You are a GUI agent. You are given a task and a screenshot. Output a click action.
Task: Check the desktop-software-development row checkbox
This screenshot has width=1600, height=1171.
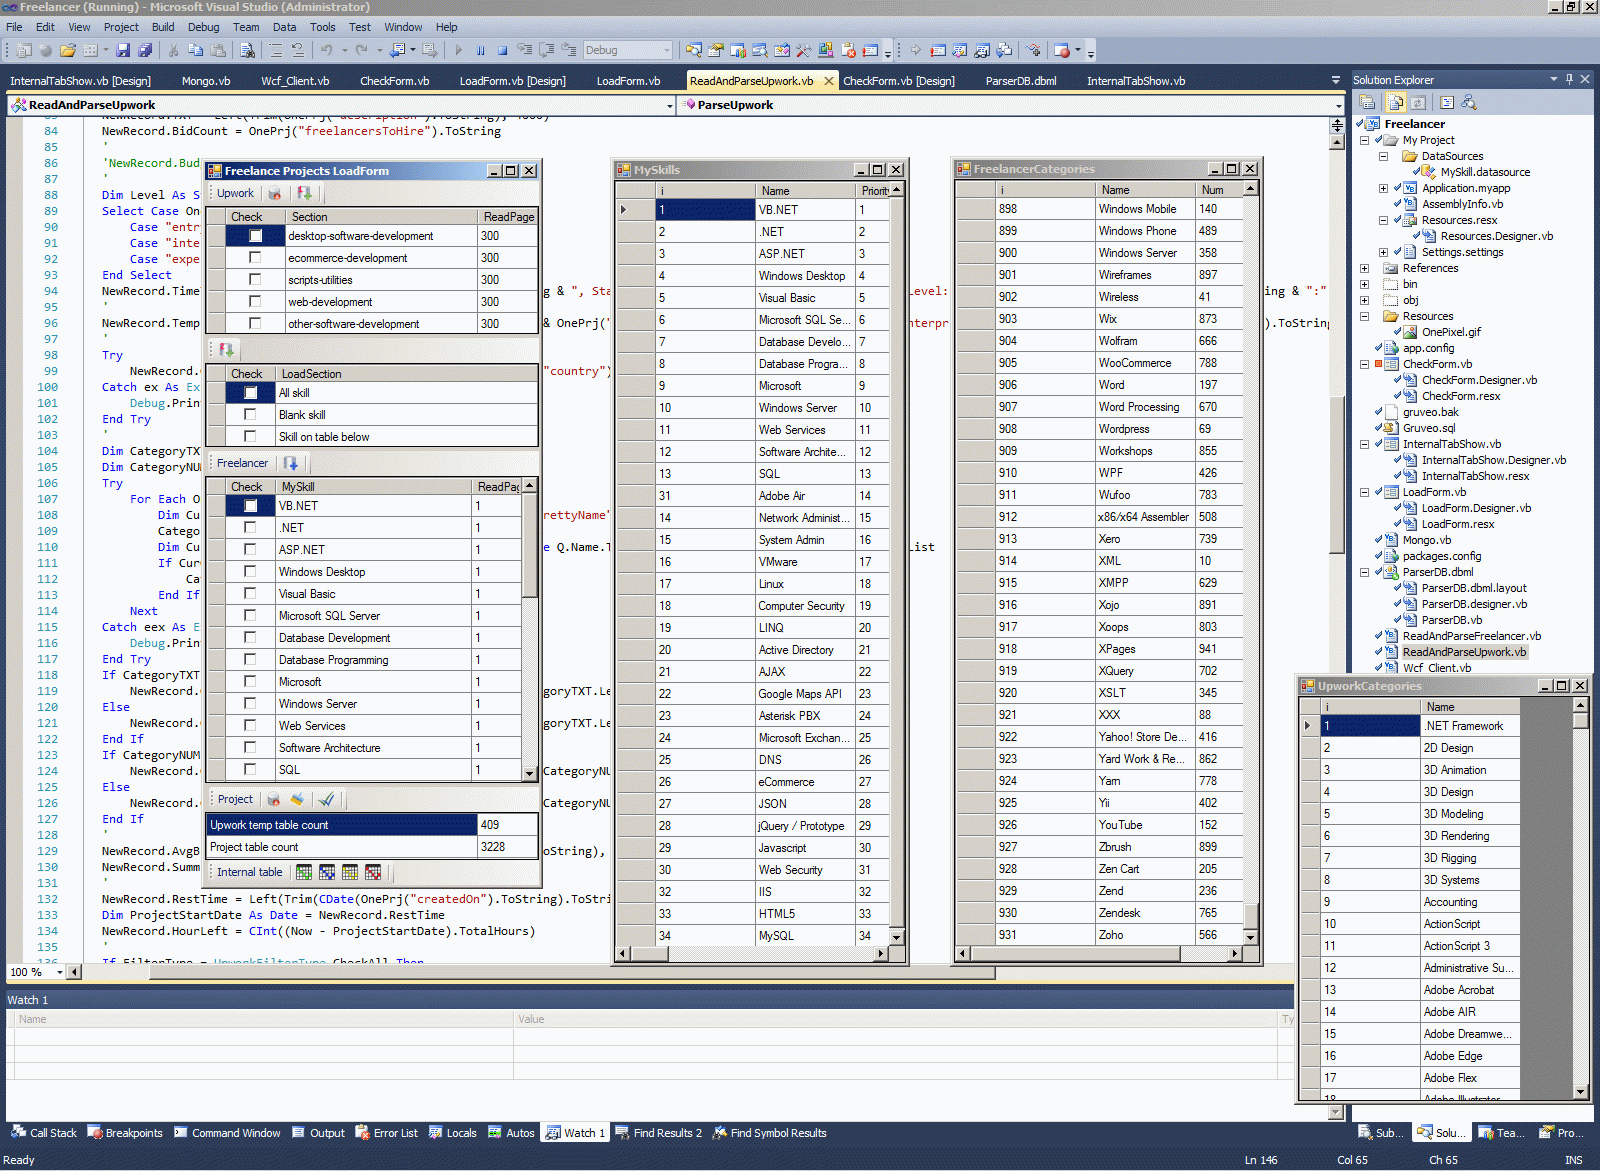pos(255,236)
